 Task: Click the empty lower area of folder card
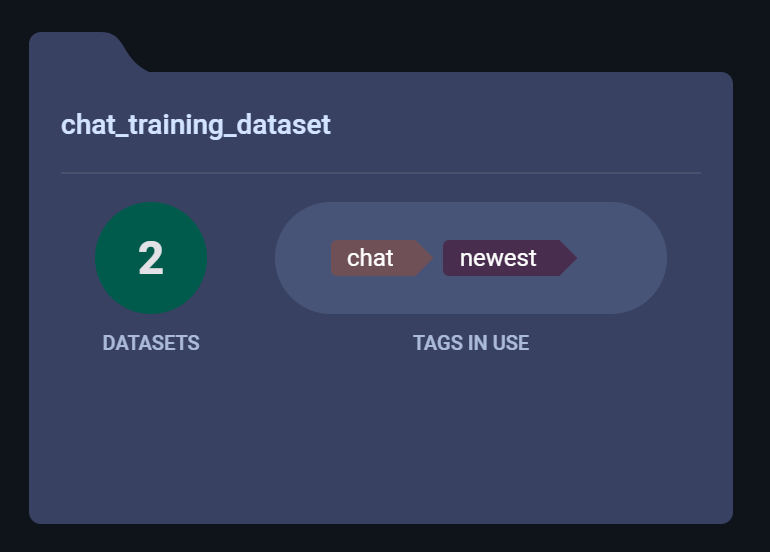point(381,440)
